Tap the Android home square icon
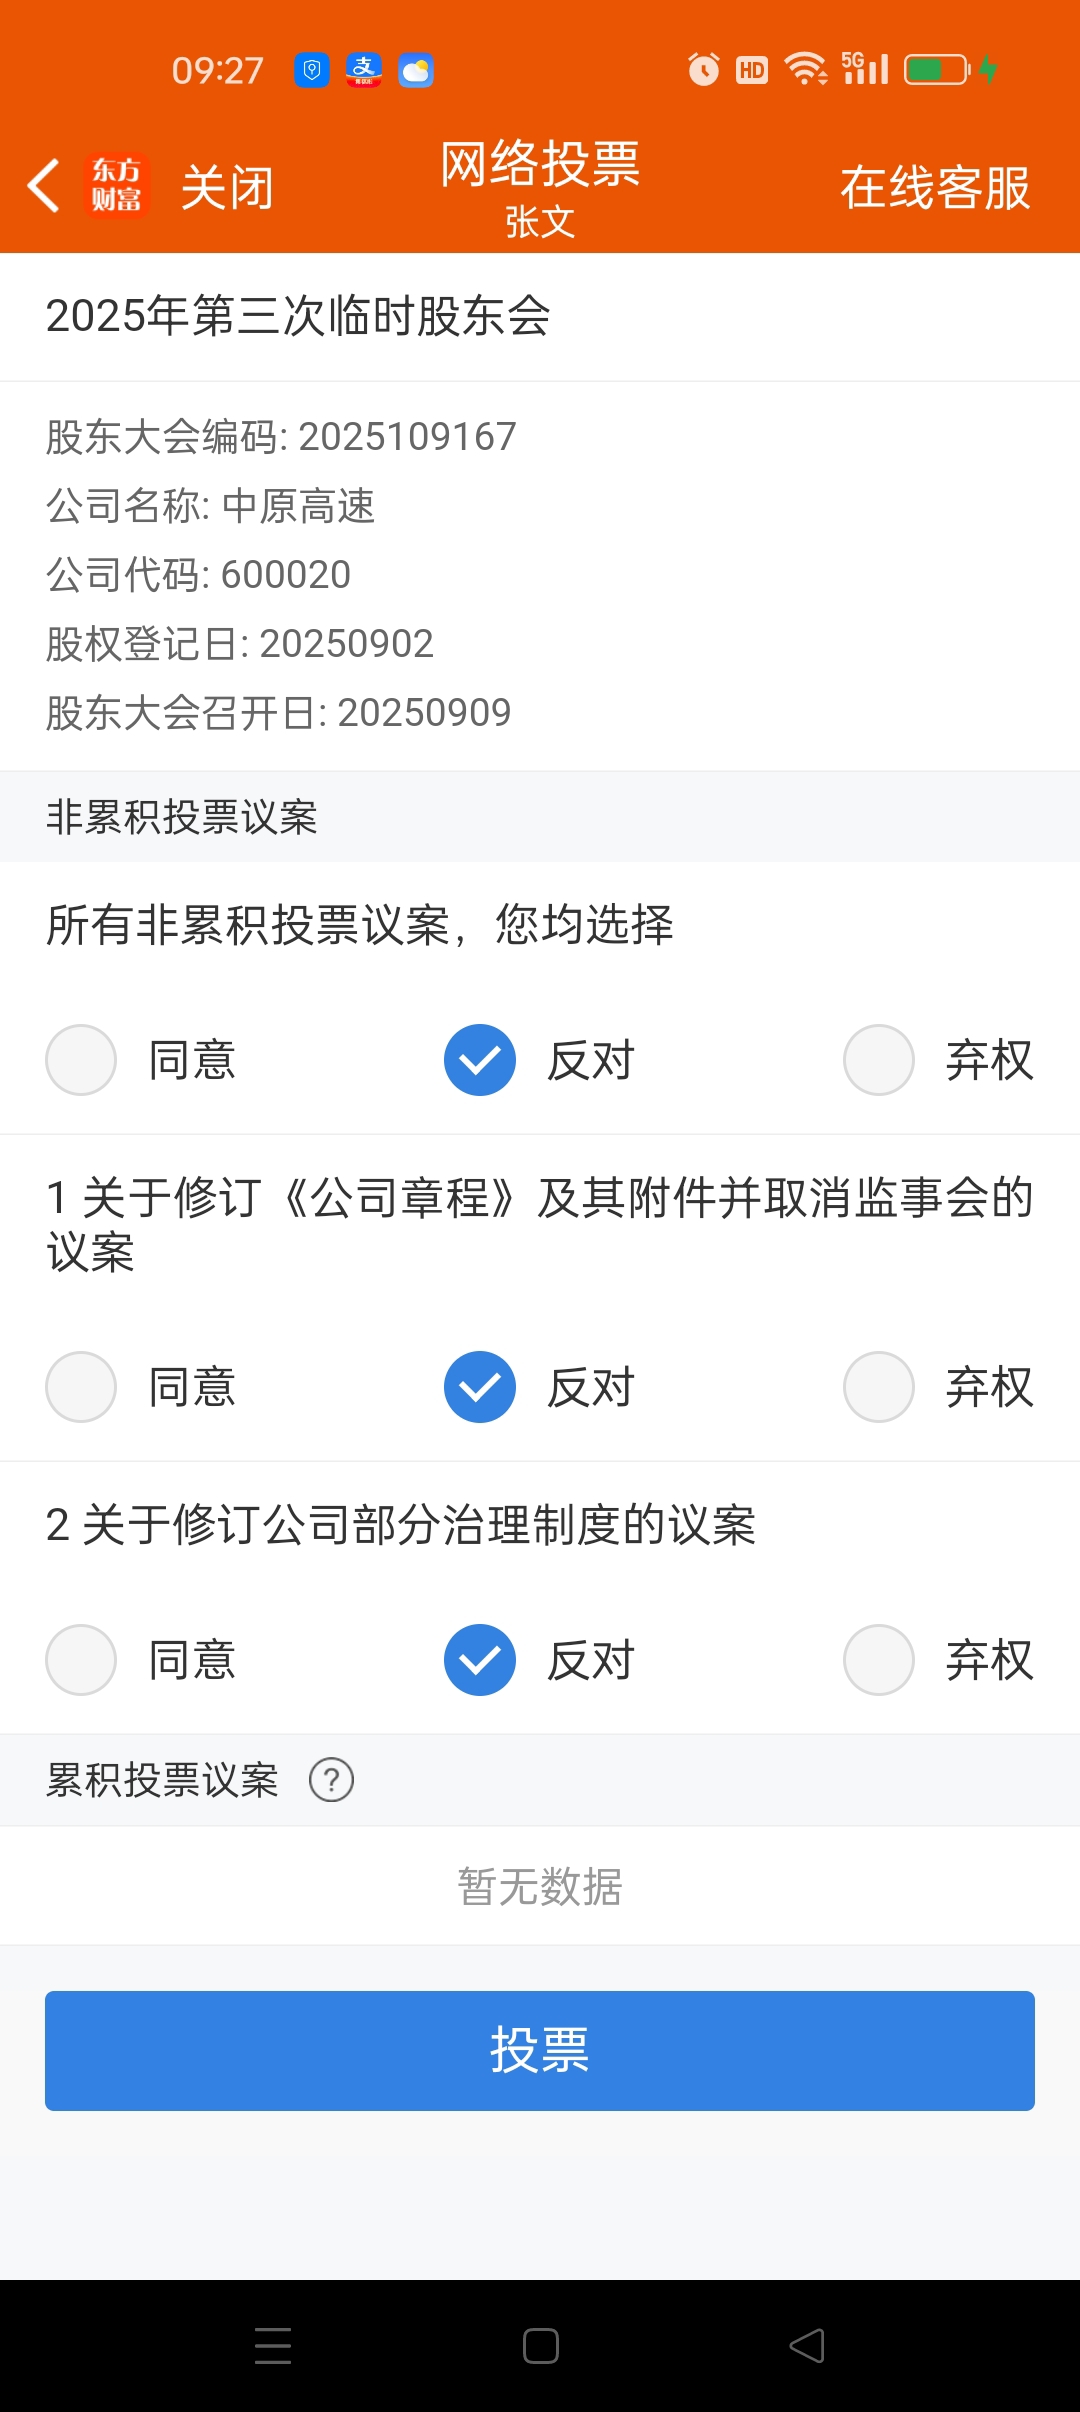This screenshot has height=2412, width=1080. click(x=540, y=2346)
